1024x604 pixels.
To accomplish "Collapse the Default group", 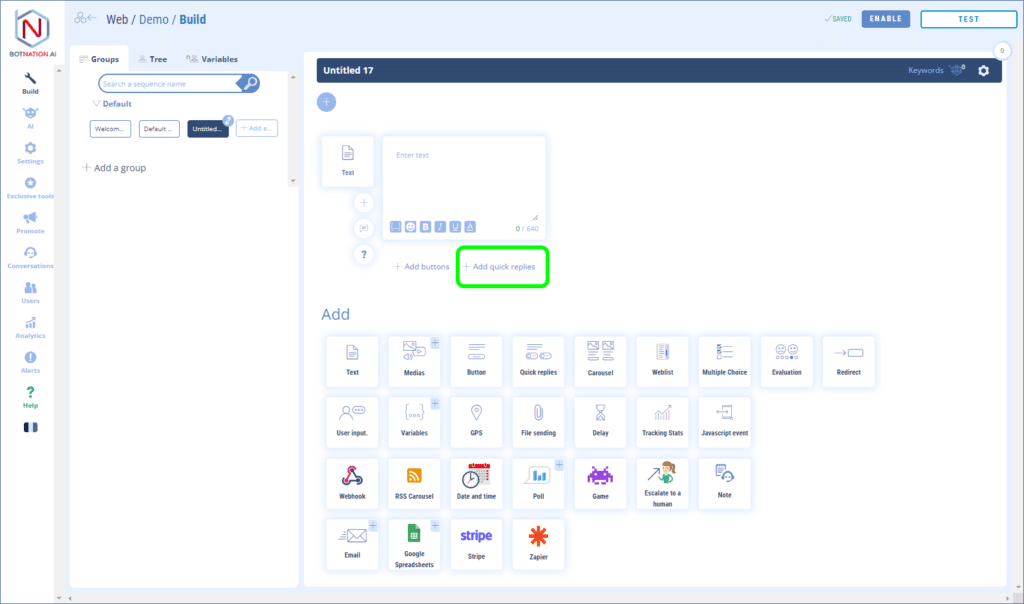I will [96, 104].
